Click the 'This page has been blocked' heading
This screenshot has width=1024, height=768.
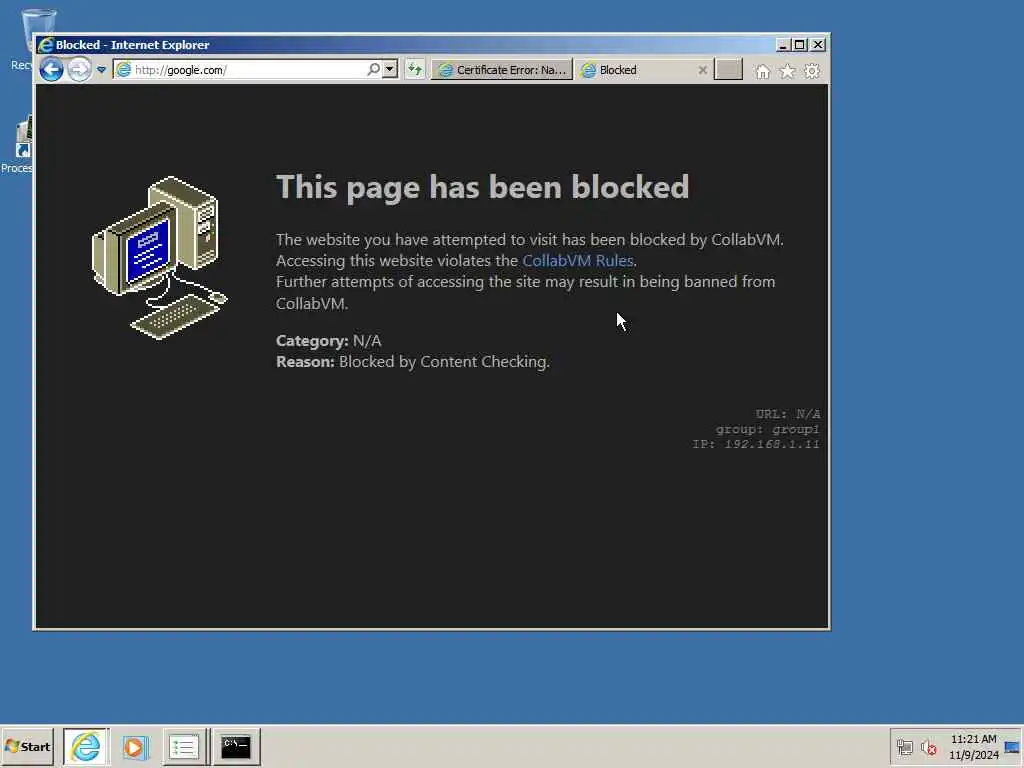tap(483, 187)
